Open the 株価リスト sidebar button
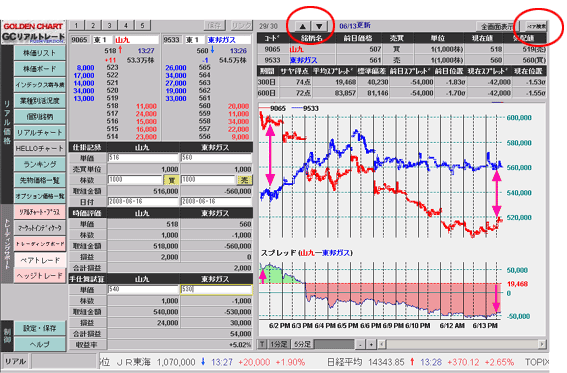This screenshot has height=373, width=567. pyautogui.click(x=40, y=53)
